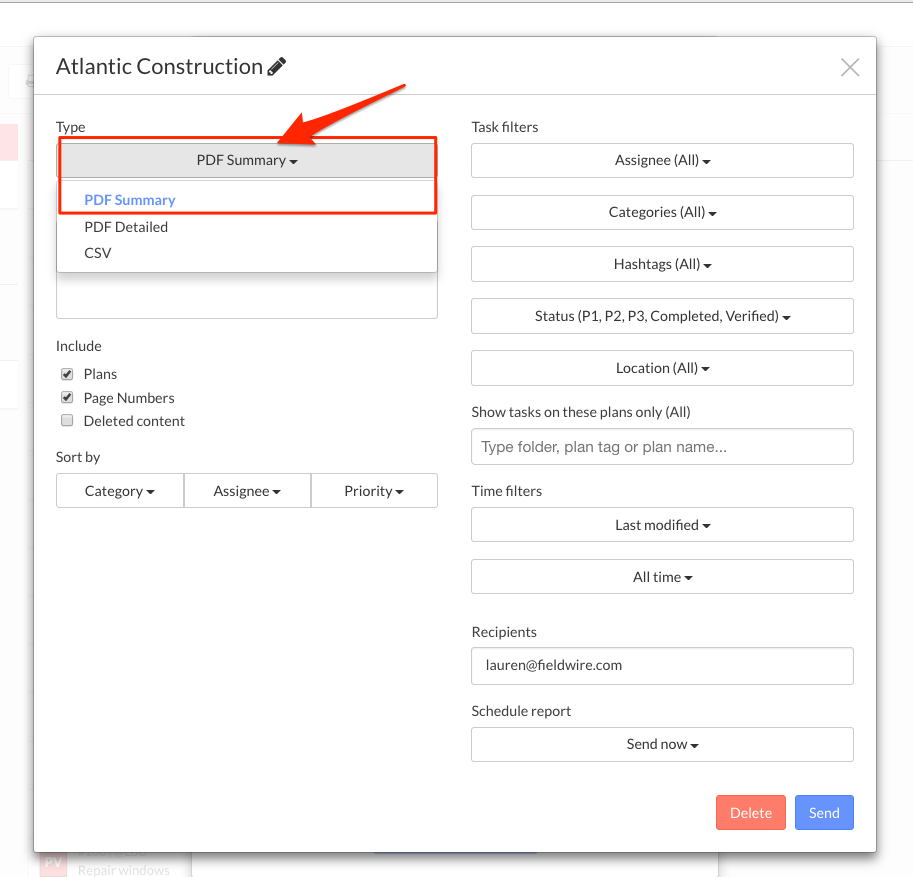Screen dimensions: 913x877
Task: Enable Deleted content checkbox
Action: click(x=67, y=420)
